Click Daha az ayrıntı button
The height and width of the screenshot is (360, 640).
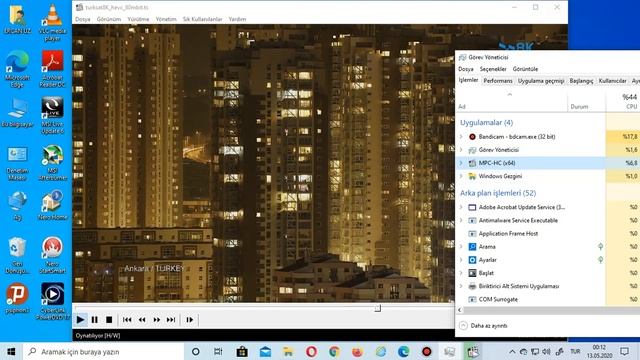pos(484,326)
